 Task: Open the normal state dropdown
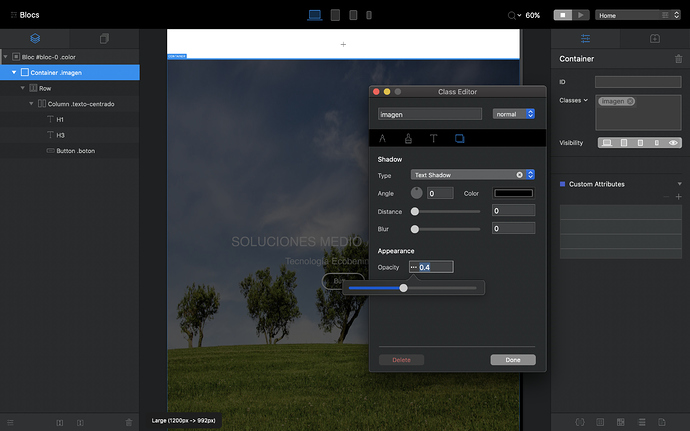(x=514, y=114)
